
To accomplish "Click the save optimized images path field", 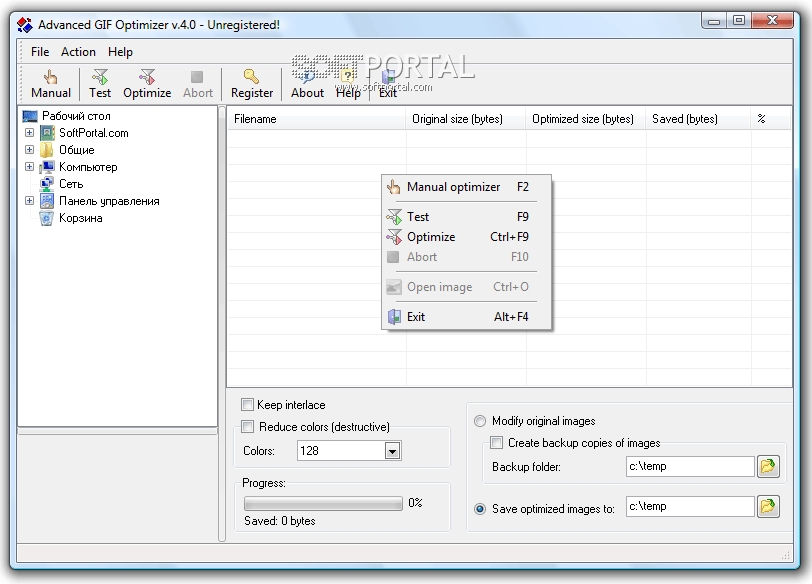I will (x=690, y=506).
